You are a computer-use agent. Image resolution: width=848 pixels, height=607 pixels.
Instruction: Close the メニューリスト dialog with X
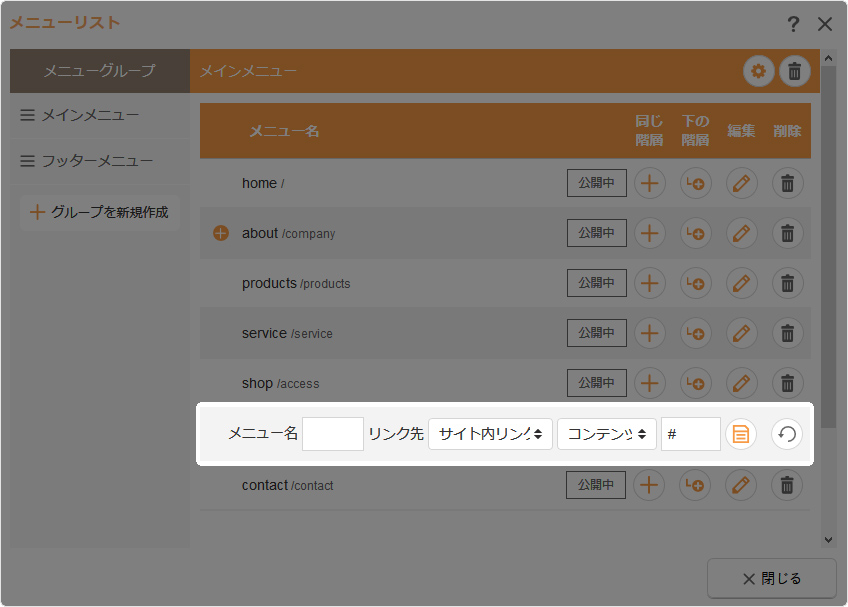click(x=825, y=24)
